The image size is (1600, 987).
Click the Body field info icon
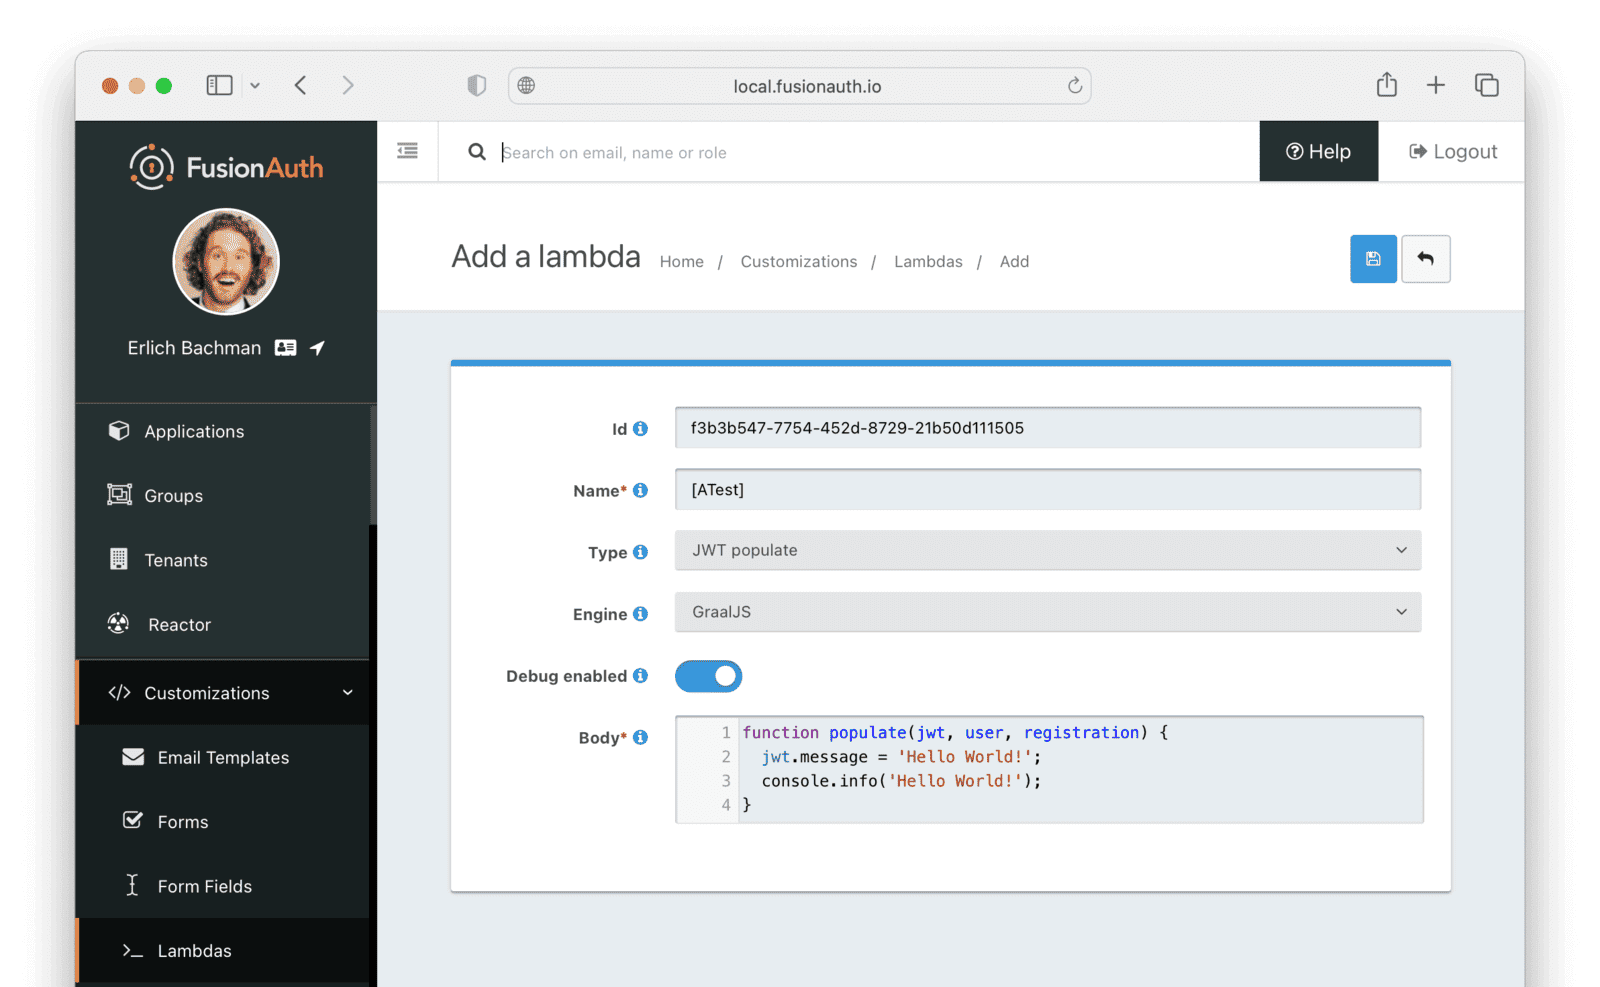click(x=640, y=738)
